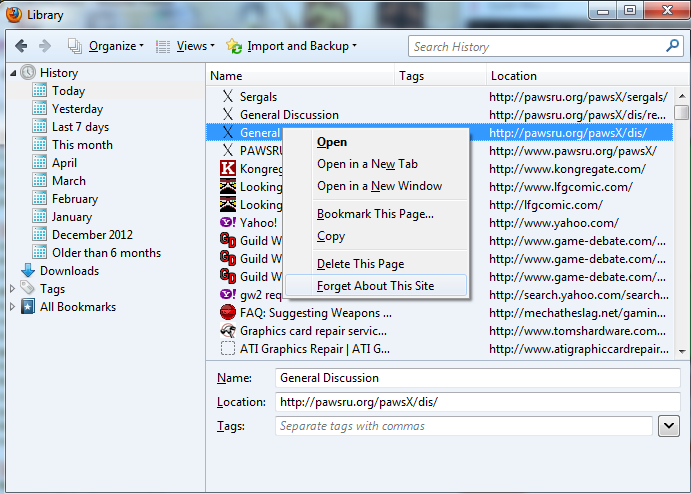Select Today in history tree

(68, 91)
